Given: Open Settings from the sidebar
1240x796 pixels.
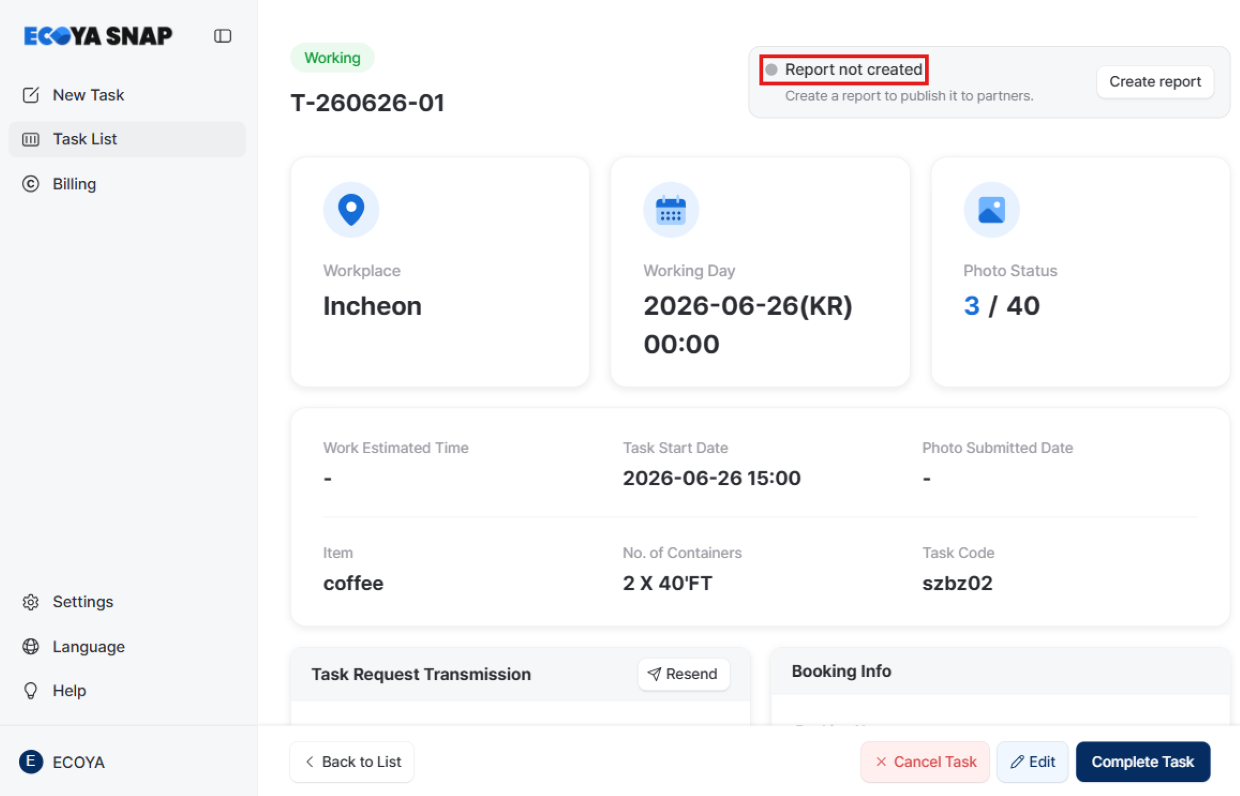Looking at the screenshot, I should click(127, 602).
